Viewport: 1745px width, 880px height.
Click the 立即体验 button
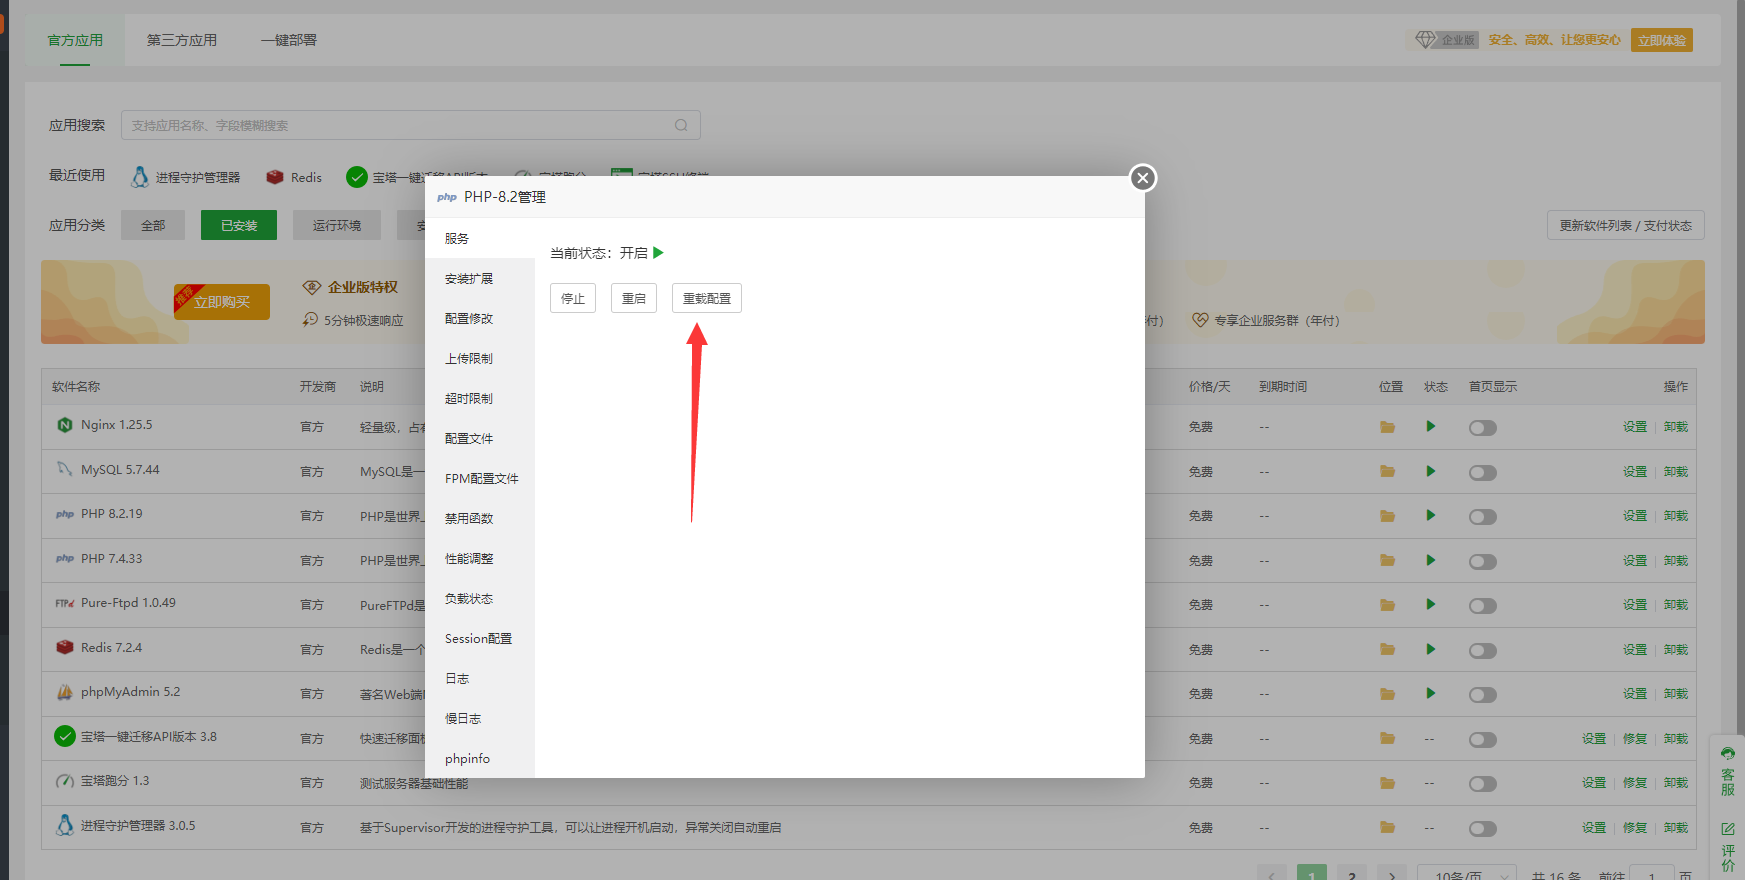click(1662, 40)
